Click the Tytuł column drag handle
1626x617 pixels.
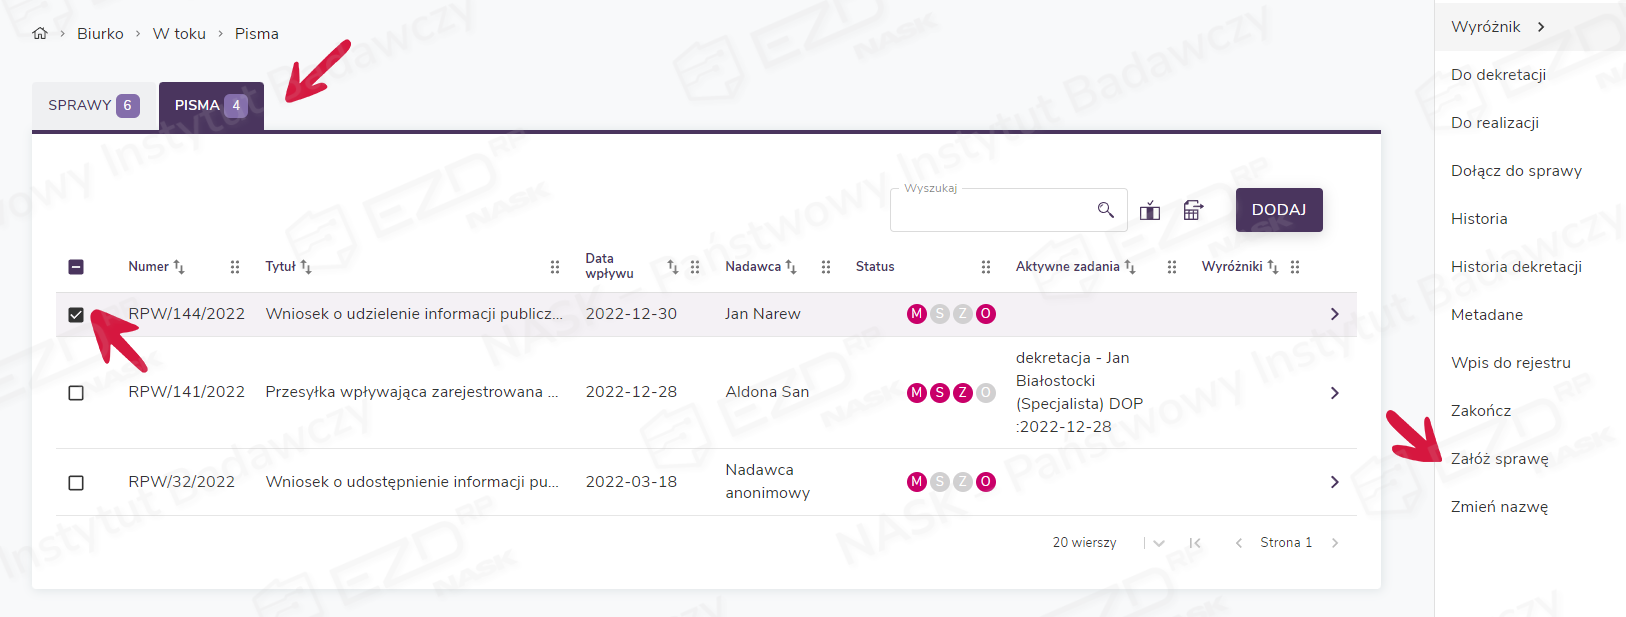click(x=555, y=267)
